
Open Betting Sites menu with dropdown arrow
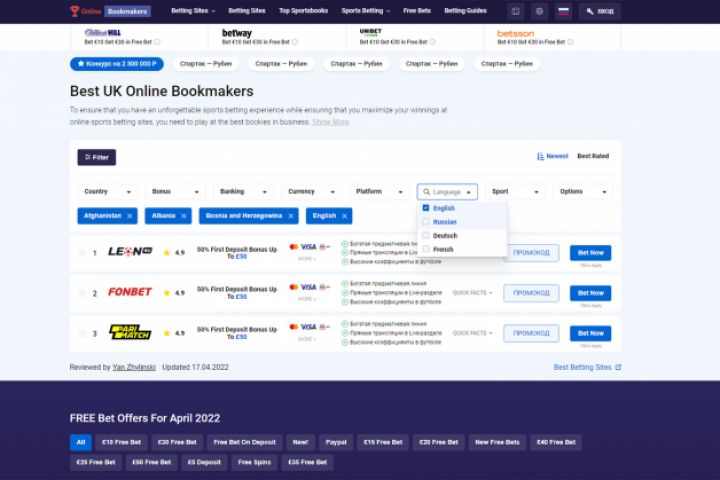click(193, 11)
